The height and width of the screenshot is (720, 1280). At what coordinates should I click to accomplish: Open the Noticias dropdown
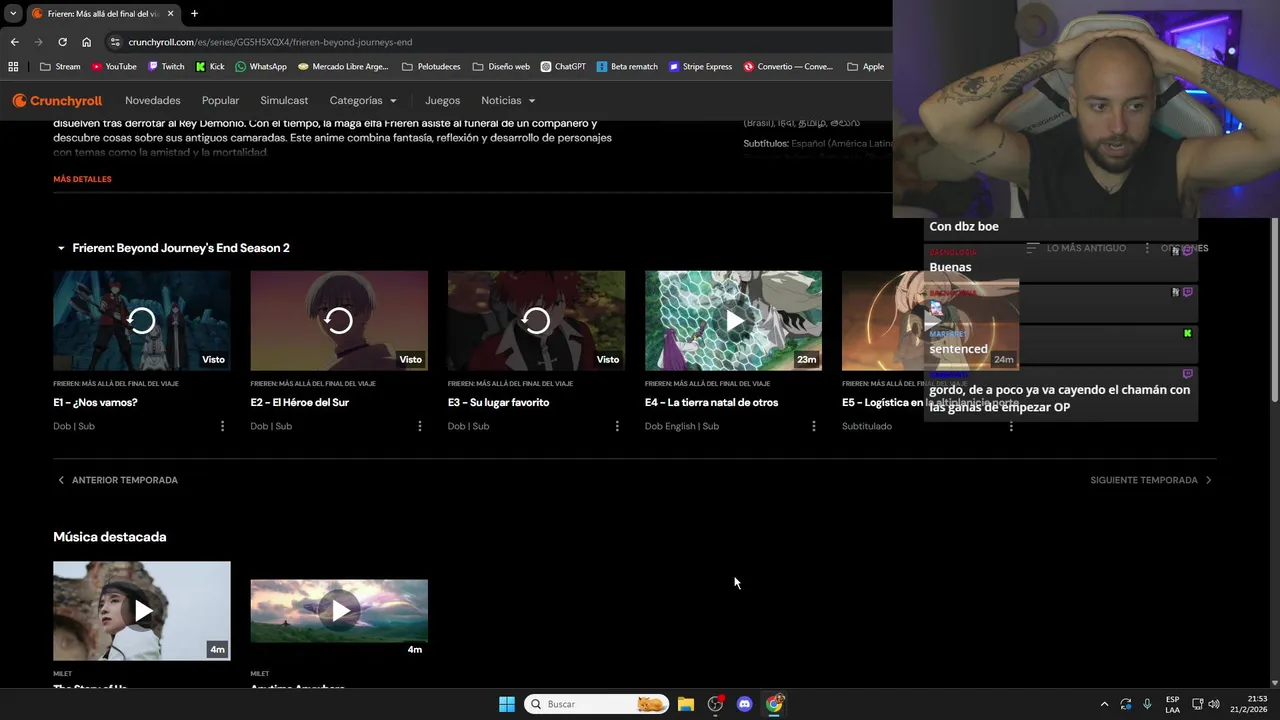click(x=508, y=101)
